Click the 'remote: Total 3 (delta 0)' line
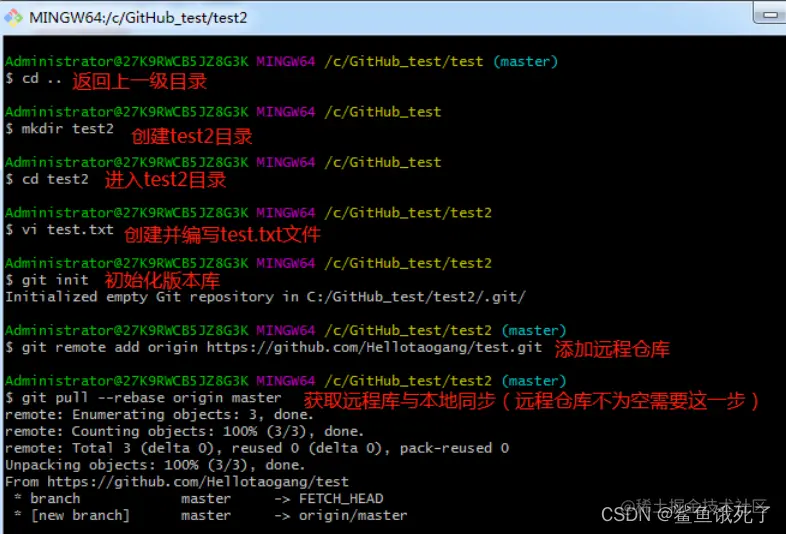 tap(257, 448)
